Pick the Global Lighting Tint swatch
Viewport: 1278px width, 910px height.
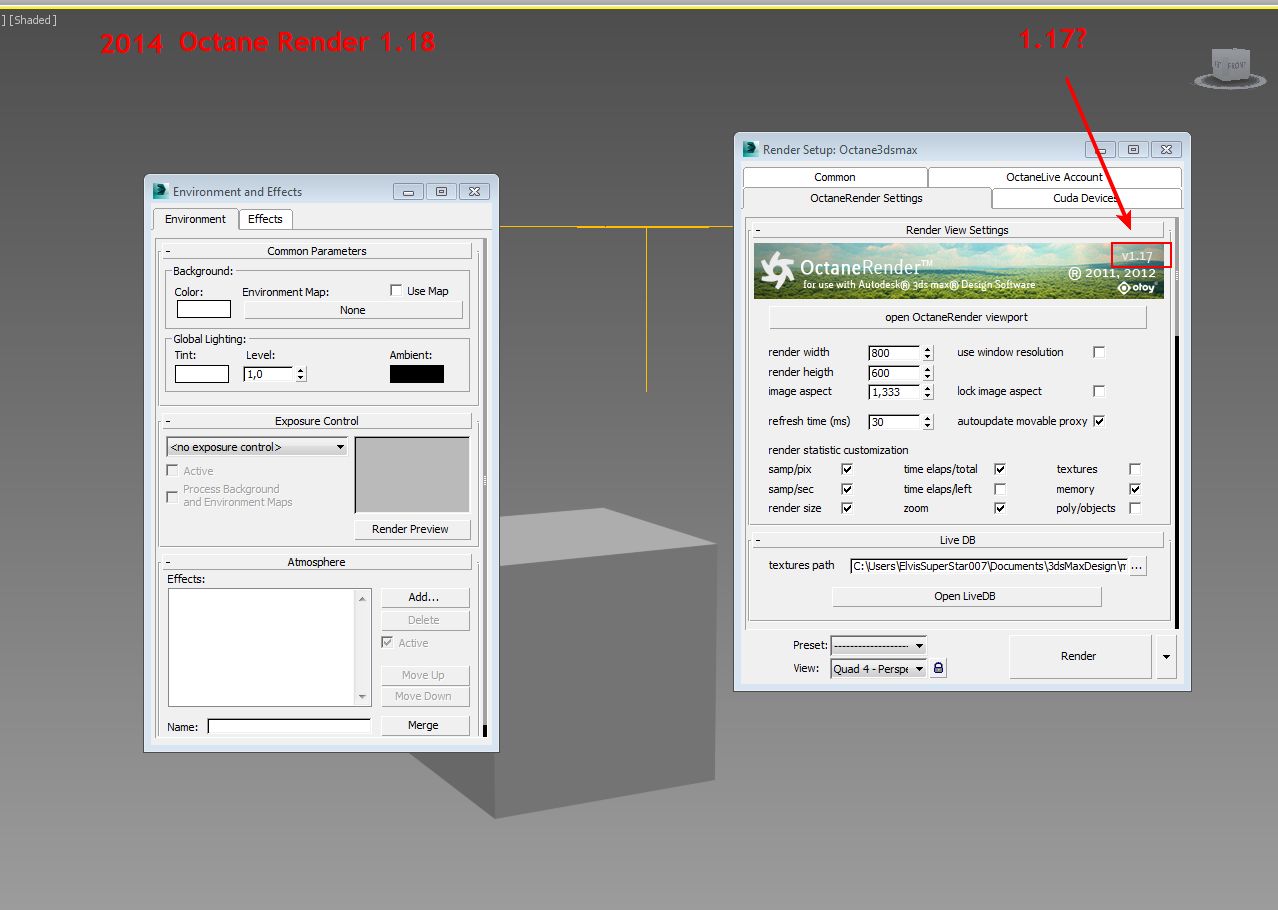(x=202, y=374)
